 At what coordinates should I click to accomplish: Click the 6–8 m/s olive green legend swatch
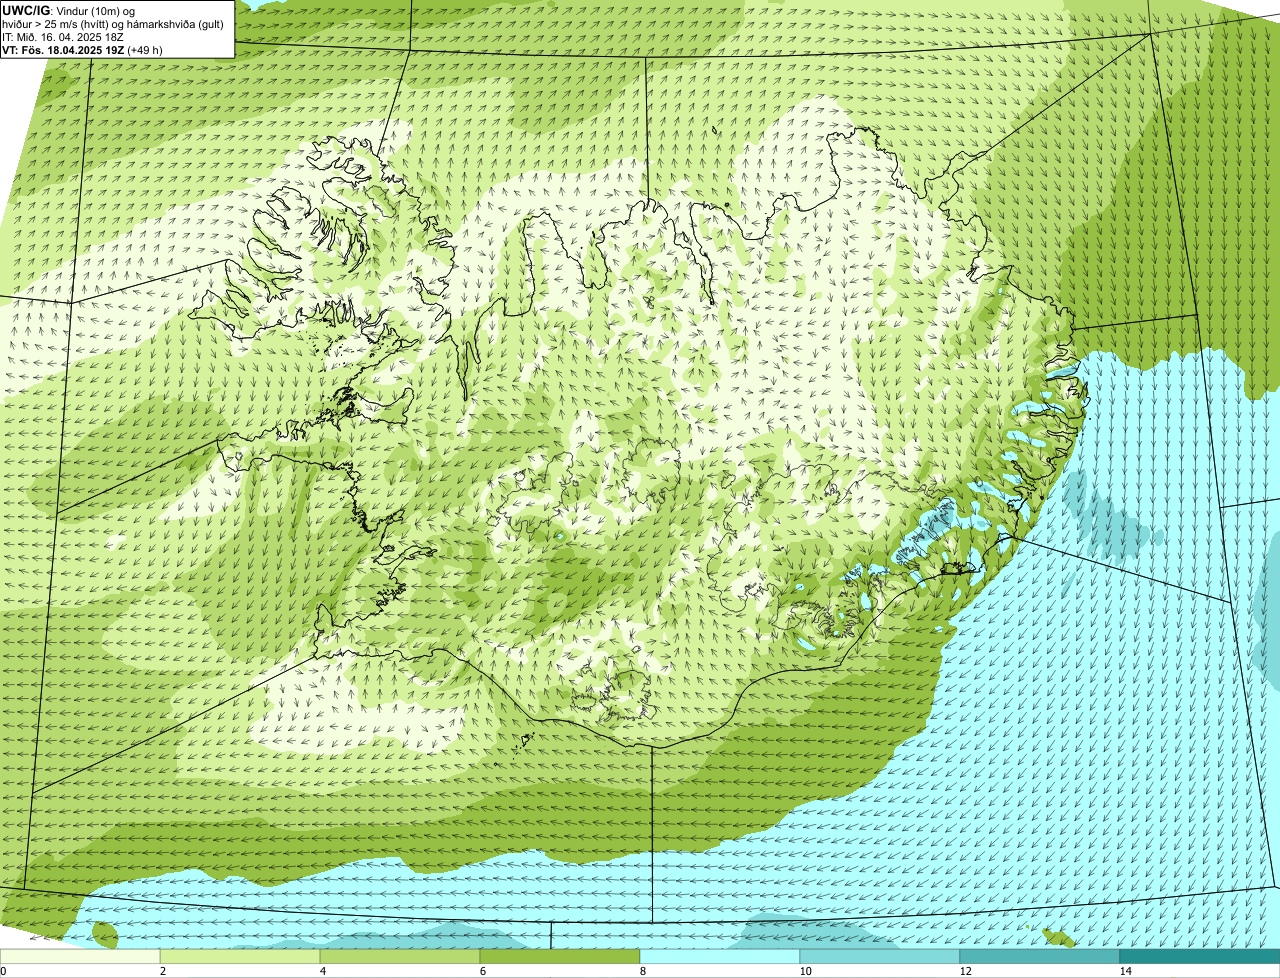point(560,956)
